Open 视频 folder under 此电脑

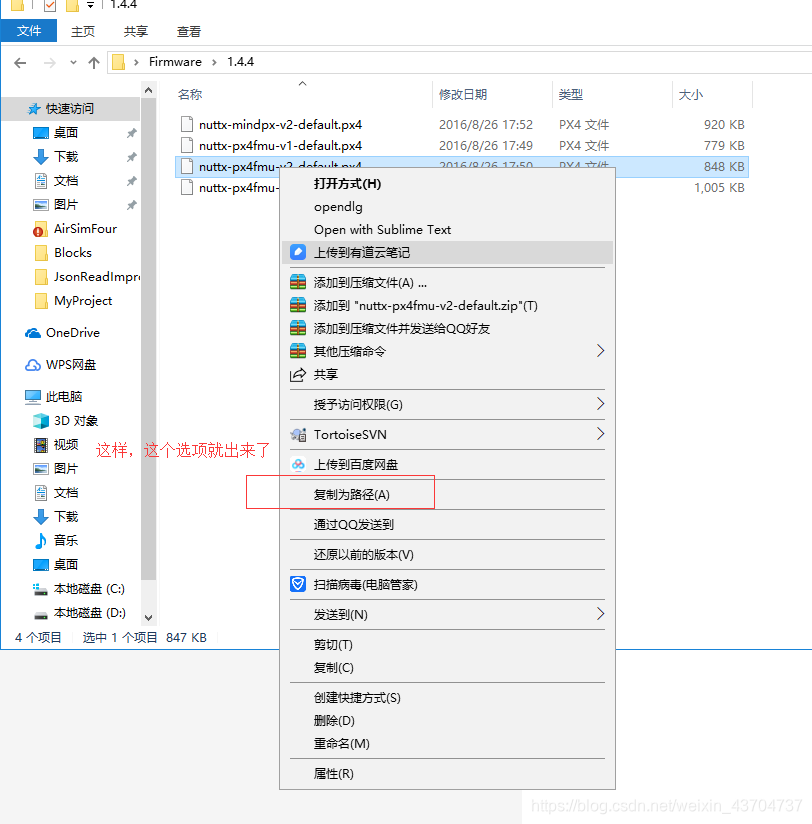click(x=66, y=445)
